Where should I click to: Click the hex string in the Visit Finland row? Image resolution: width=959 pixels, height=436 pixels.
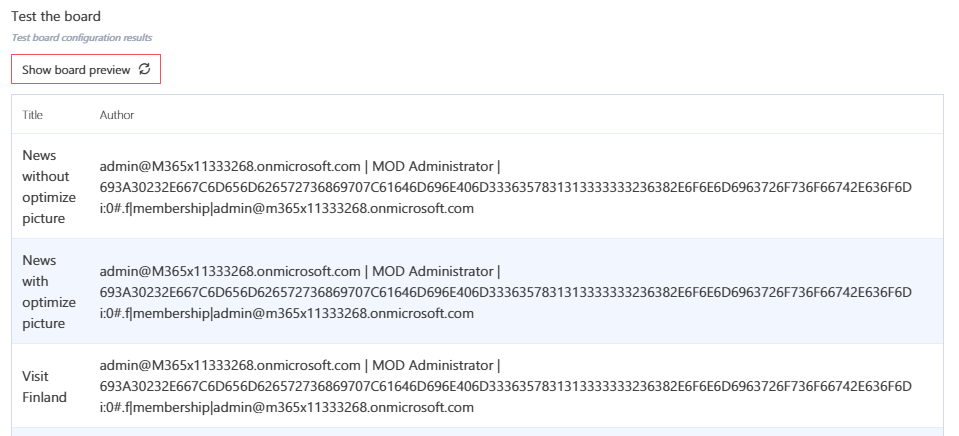[x=505, y=386]
